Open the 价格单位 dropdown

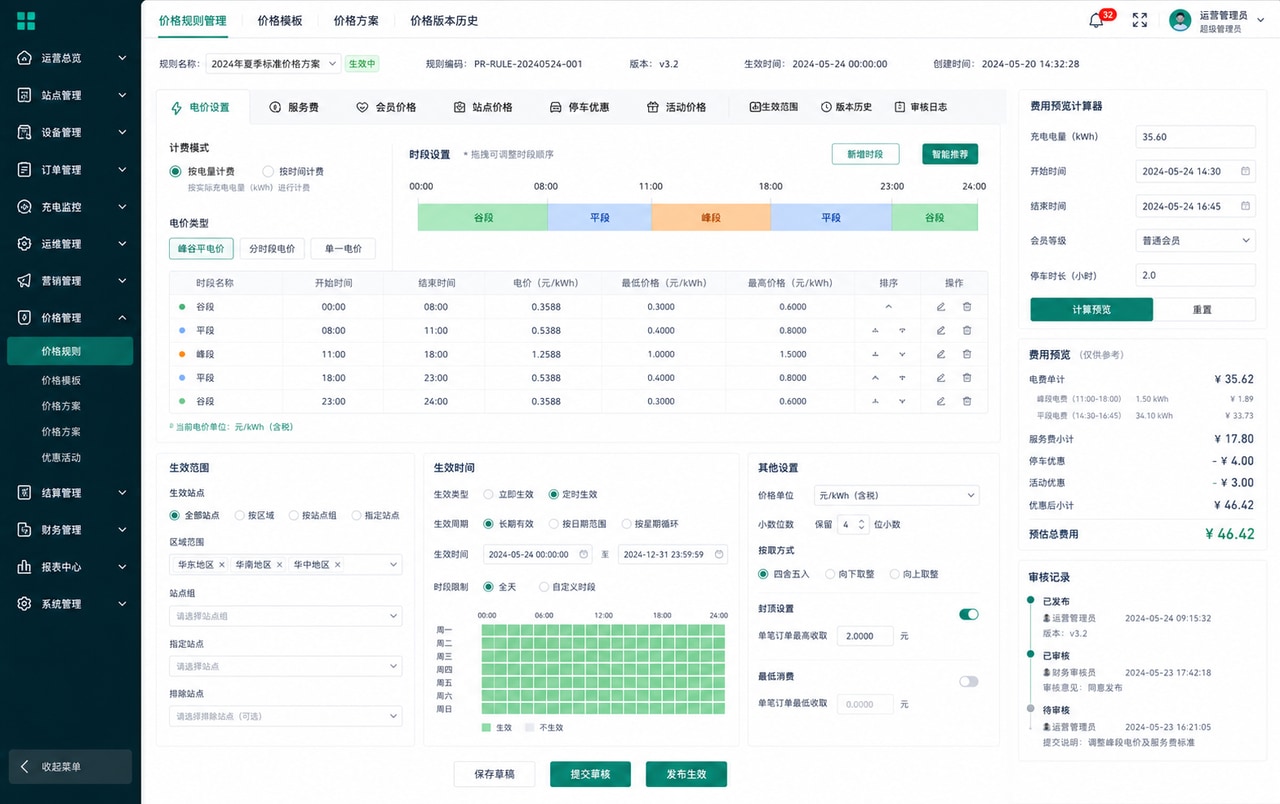(896, 495)
